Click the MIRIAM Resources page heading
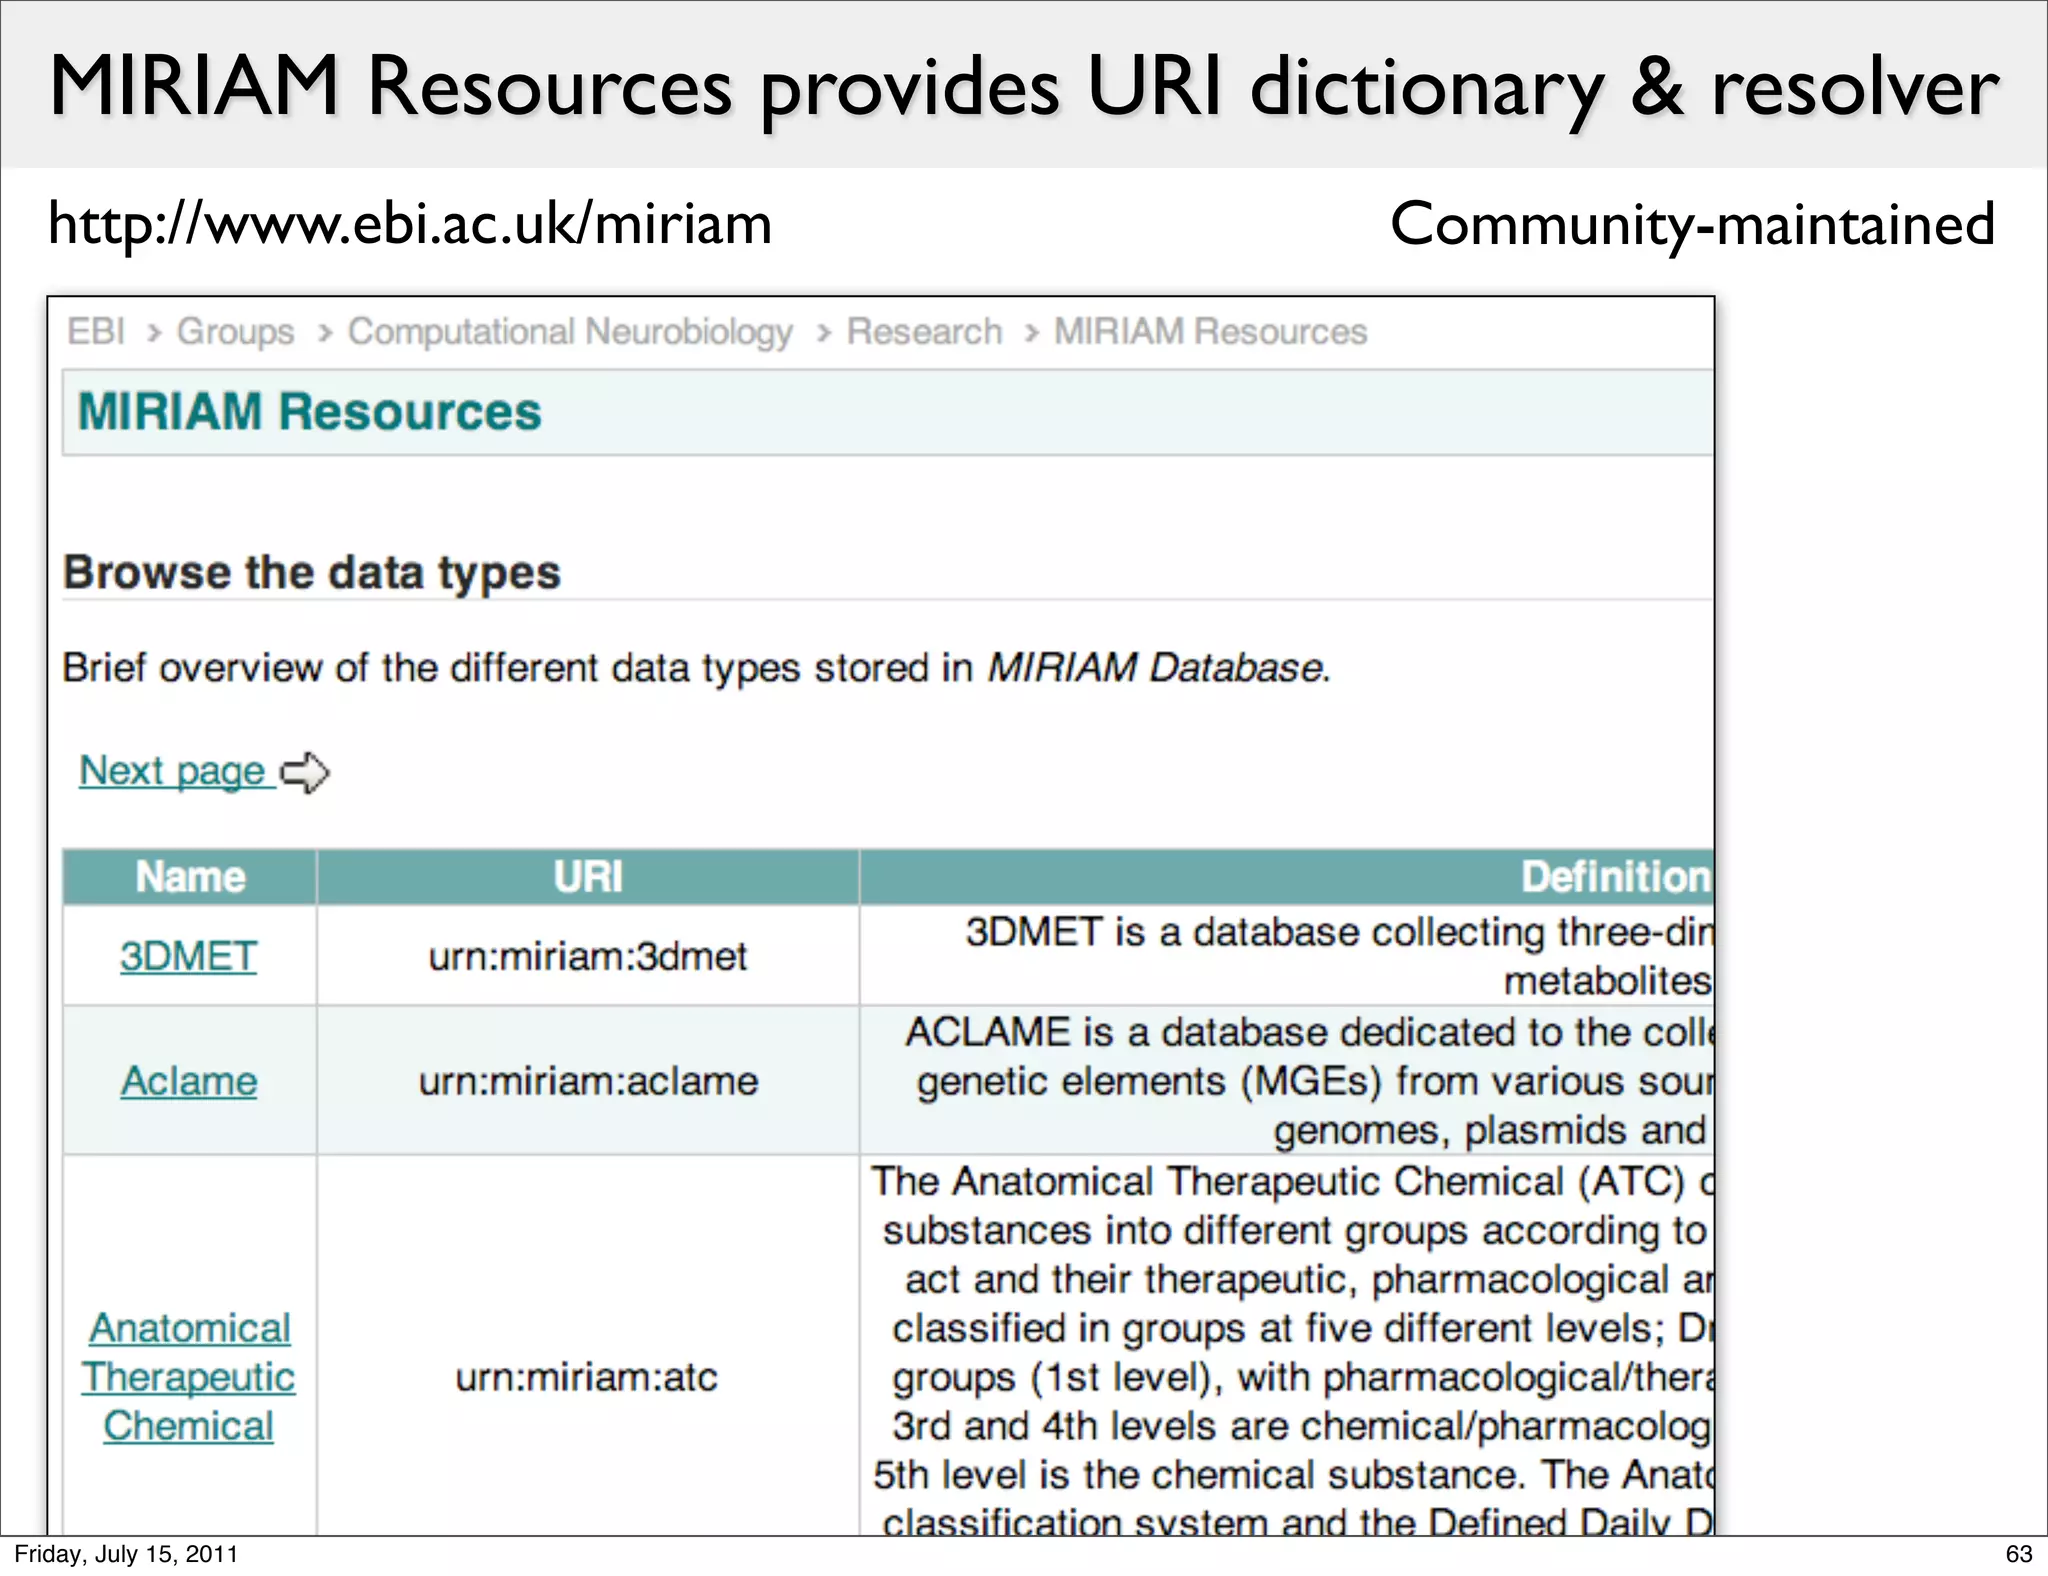The width and height of the screenshot is (2048, 1576). coord(310,412)
